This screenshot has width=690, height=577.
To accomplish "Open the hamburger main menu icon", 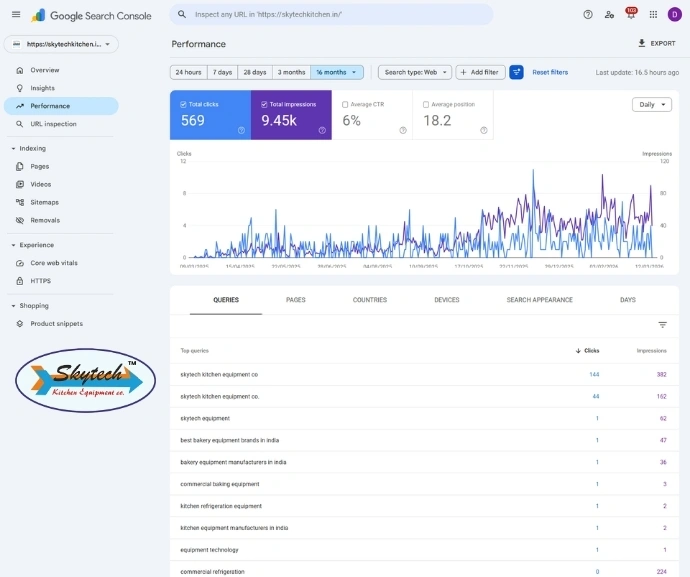I will click(16, 14).
